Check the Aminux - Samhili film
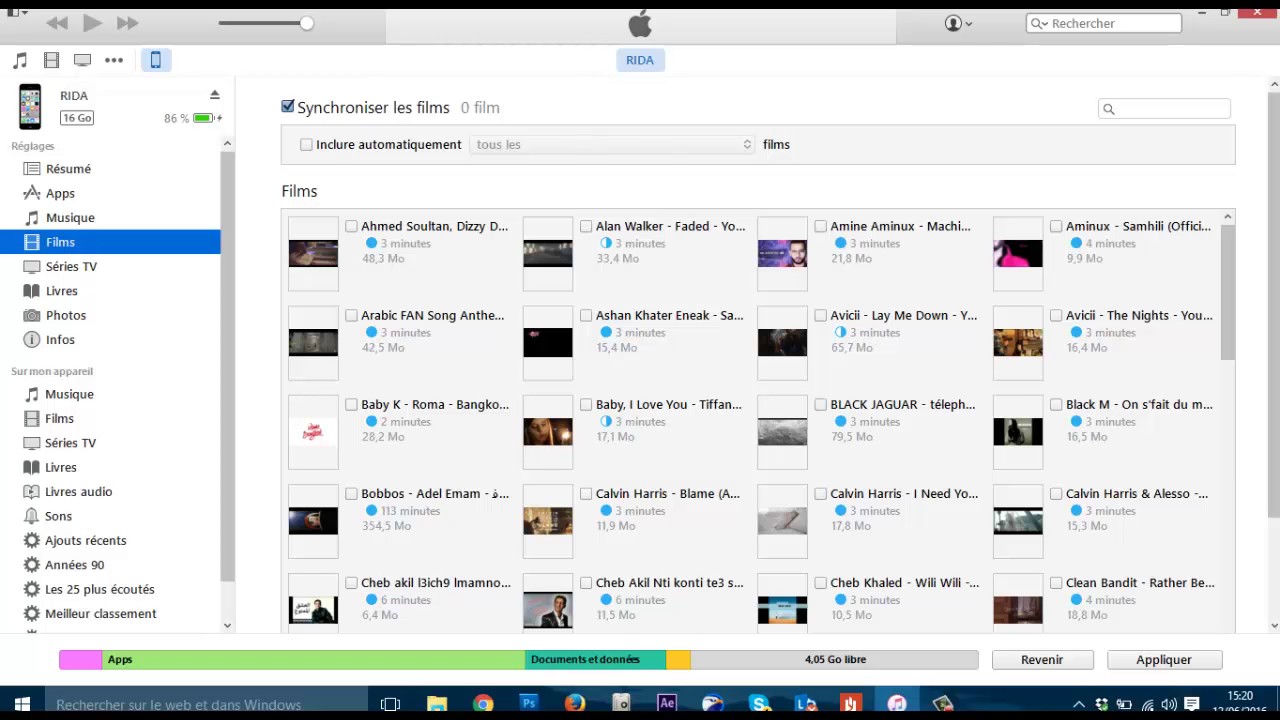The height and width of the screenshot is (720, 1280). point(1056,226)
